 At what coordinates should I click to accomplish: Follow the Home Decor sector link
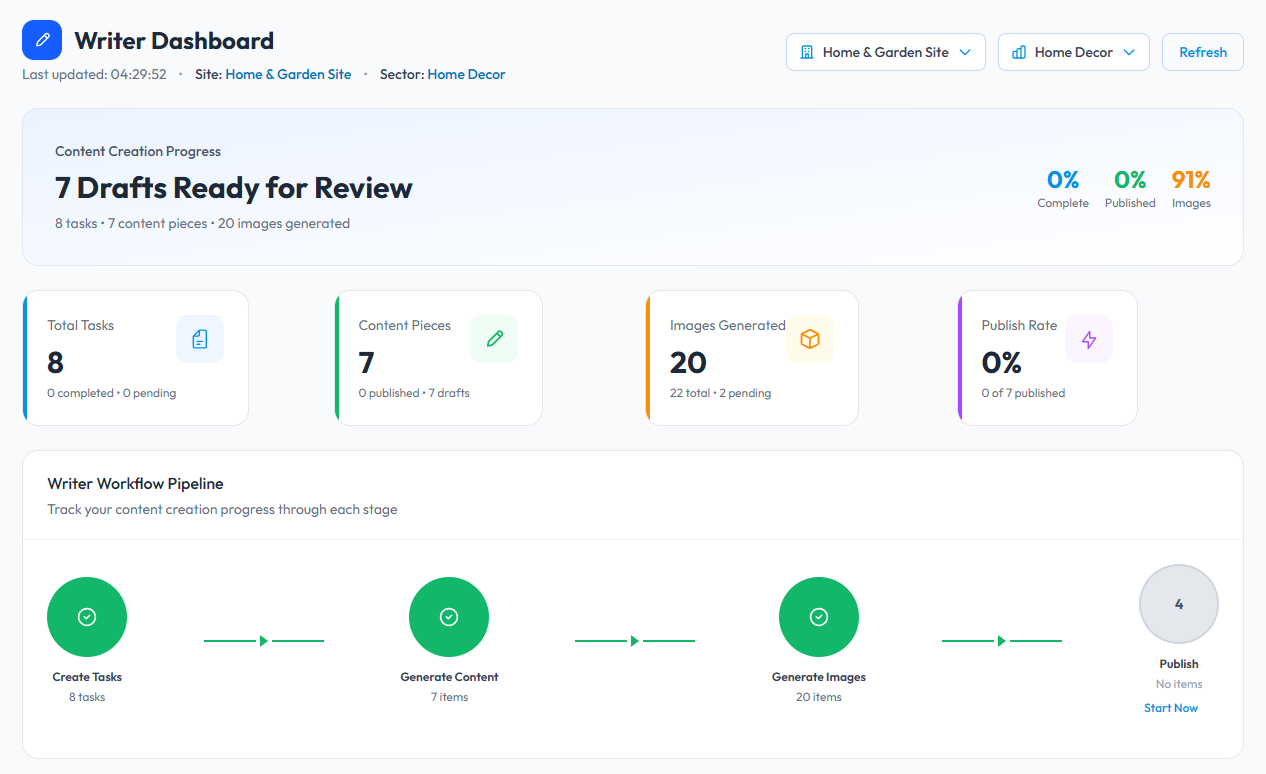466,74
